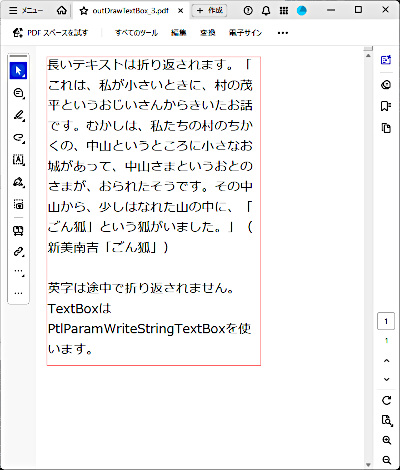400x470 pixels.
Task: Click the current page number box
Action: 386,321
